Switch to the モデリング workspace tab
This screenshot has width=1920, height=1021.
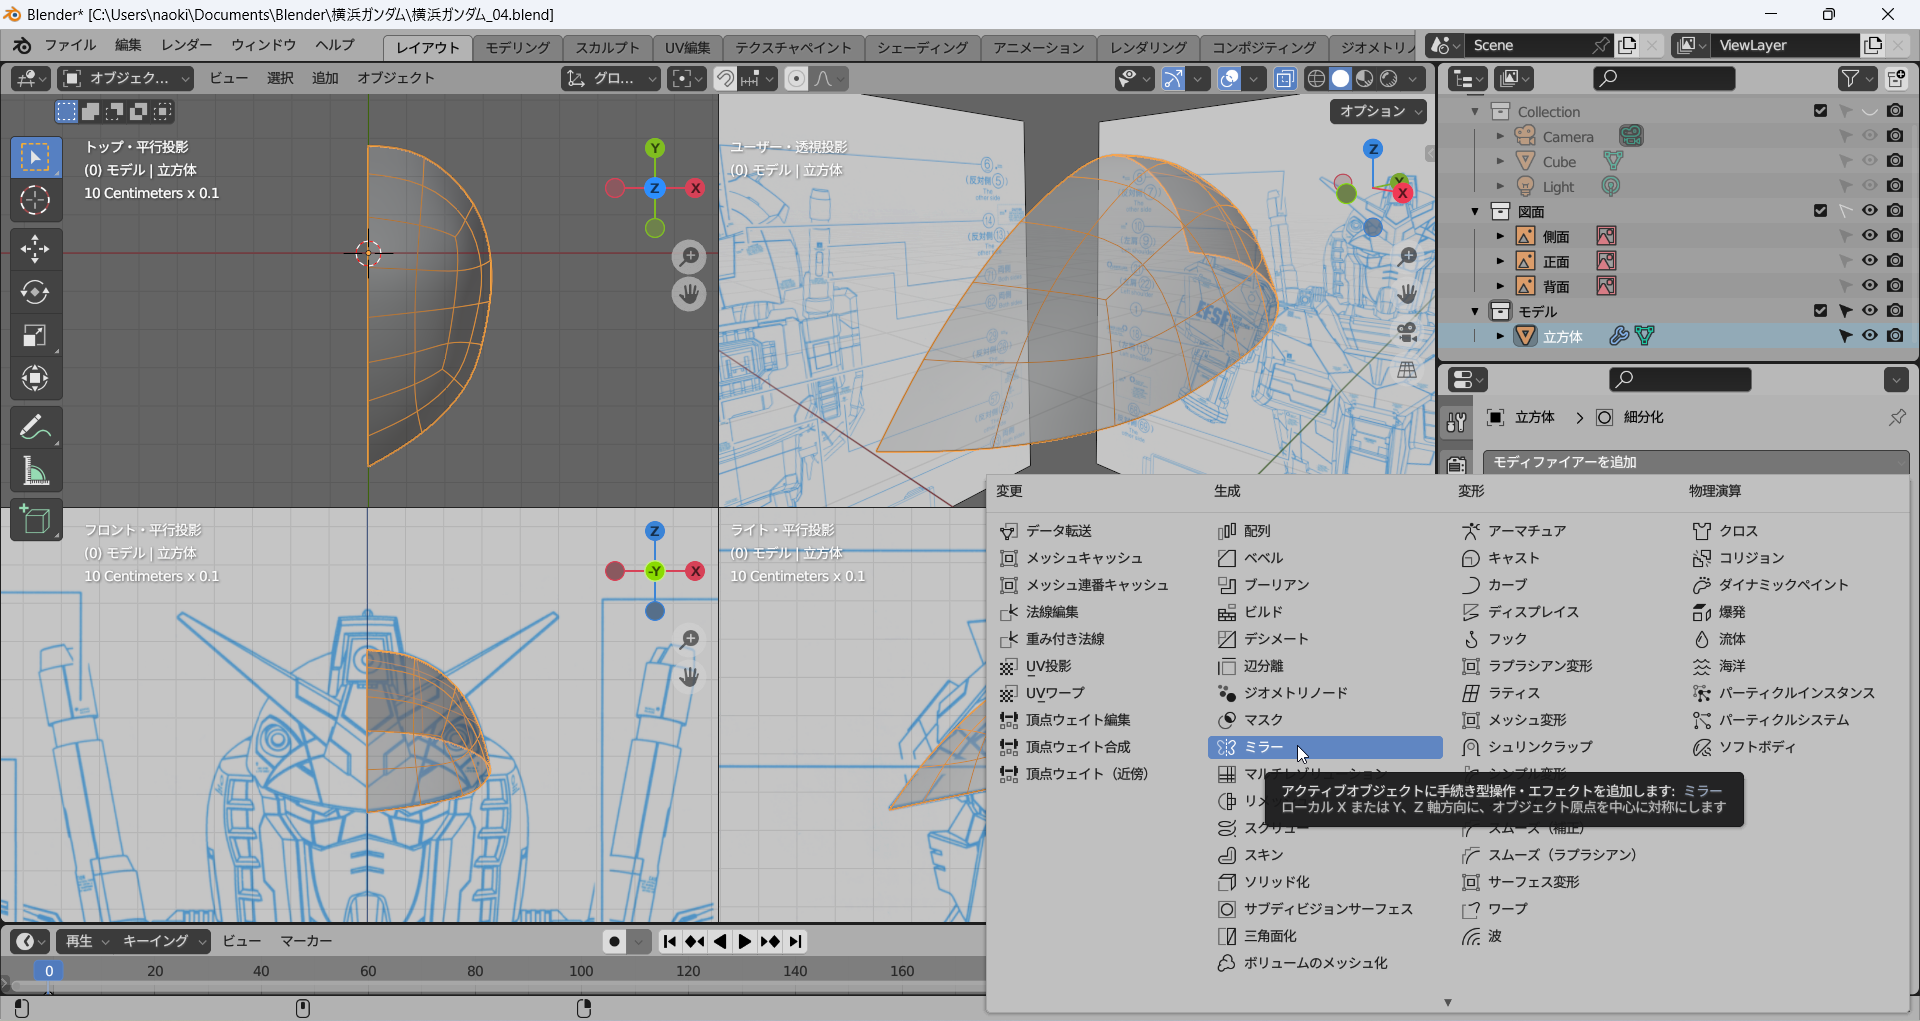pyautogui.click(x=517, y=47)
